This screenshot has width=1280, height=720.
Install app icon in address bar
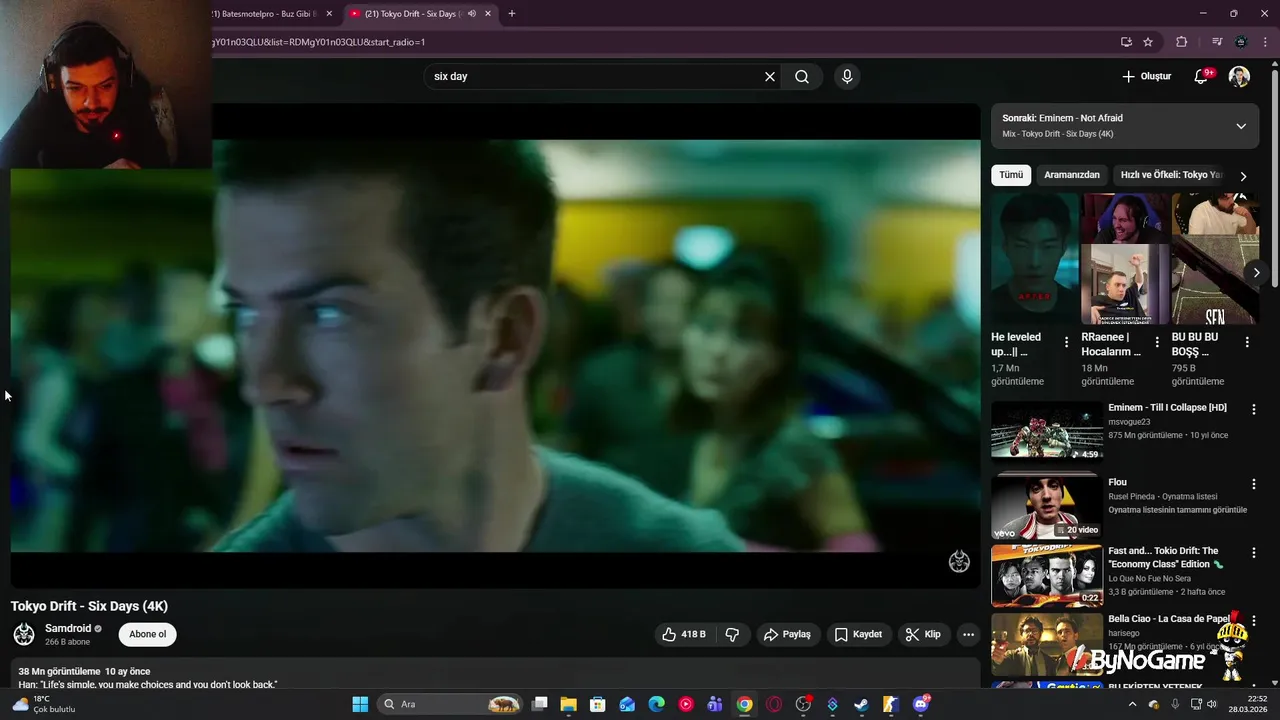pyautogui.click(x=1126, y=42)
